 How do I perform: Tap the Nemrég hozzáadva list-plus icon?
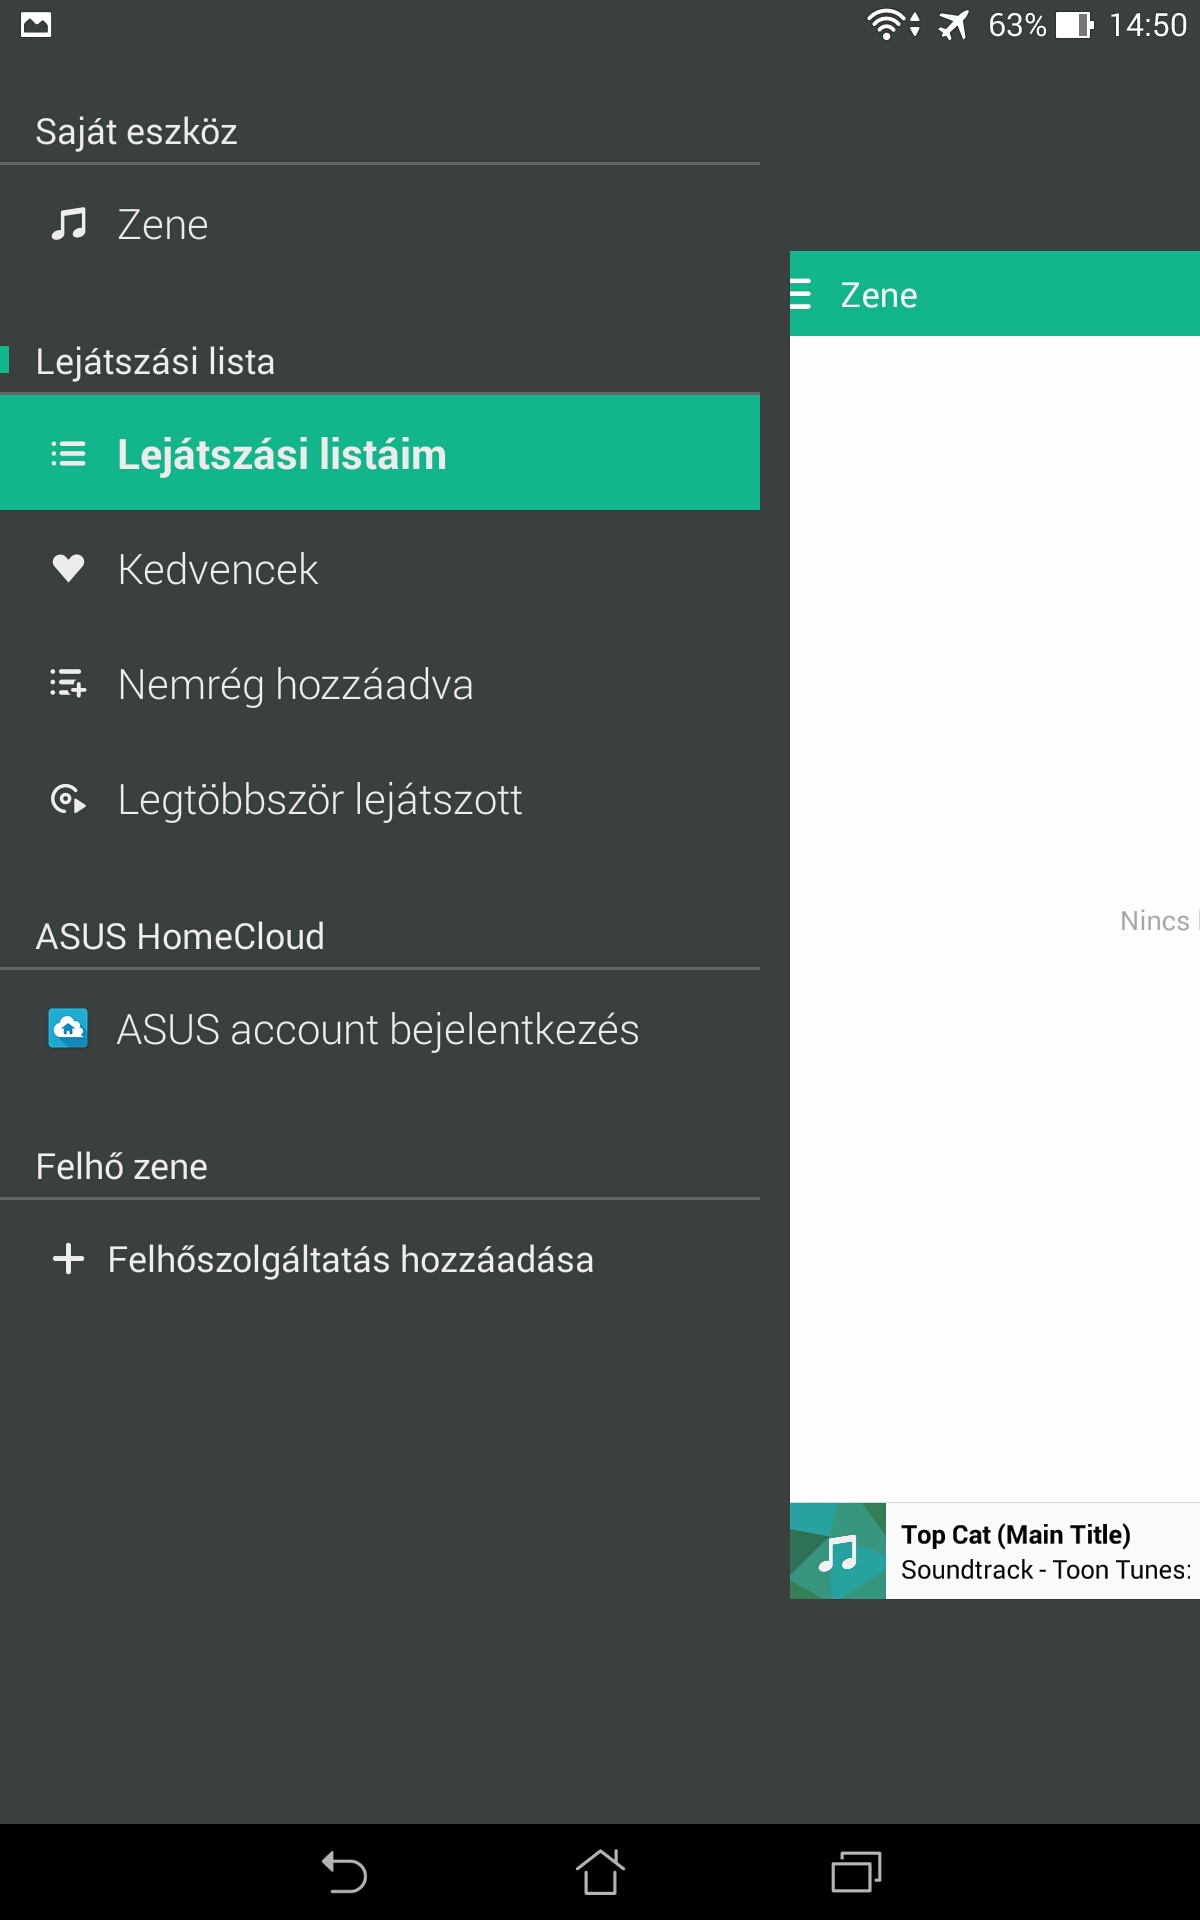click(x=68, y=684)
